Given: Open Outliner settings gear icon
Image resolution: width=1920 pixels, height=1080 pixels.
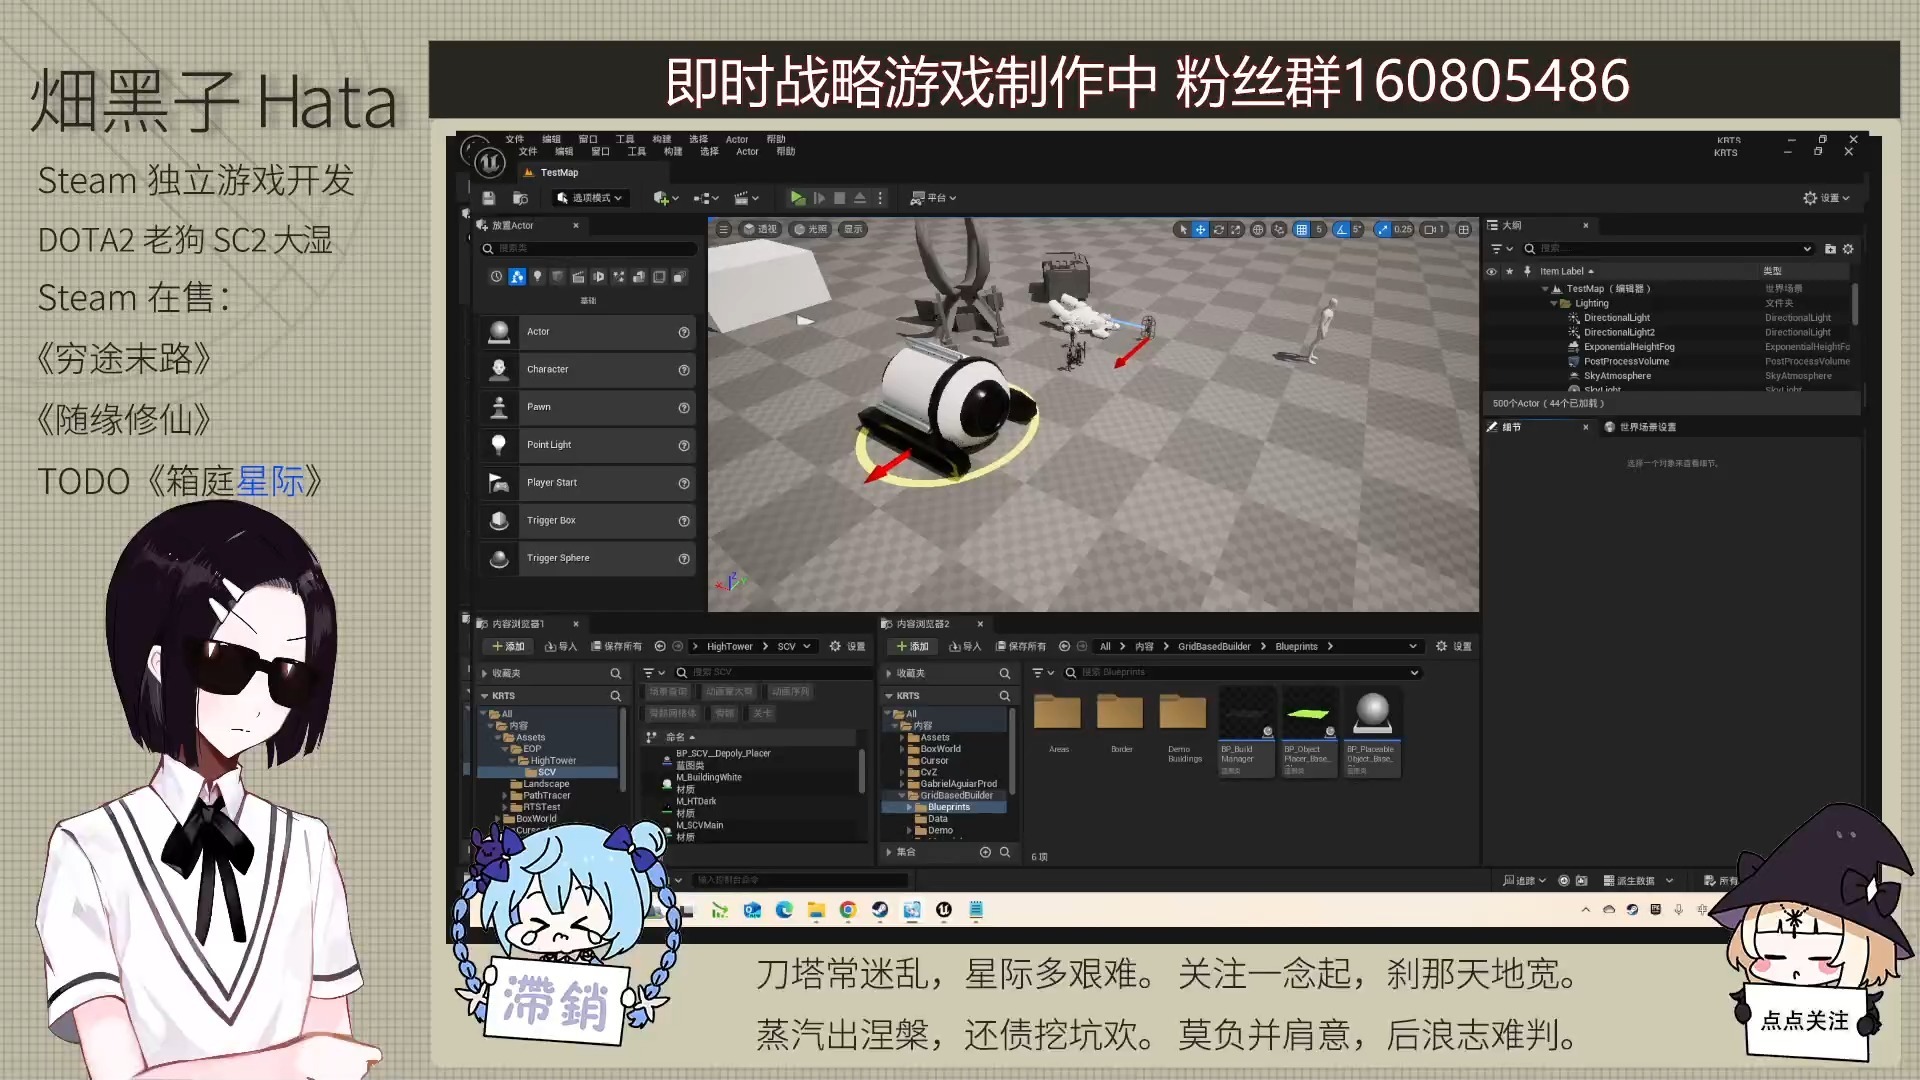Looking at the screenshot, I should click(x=1848, y=249).
